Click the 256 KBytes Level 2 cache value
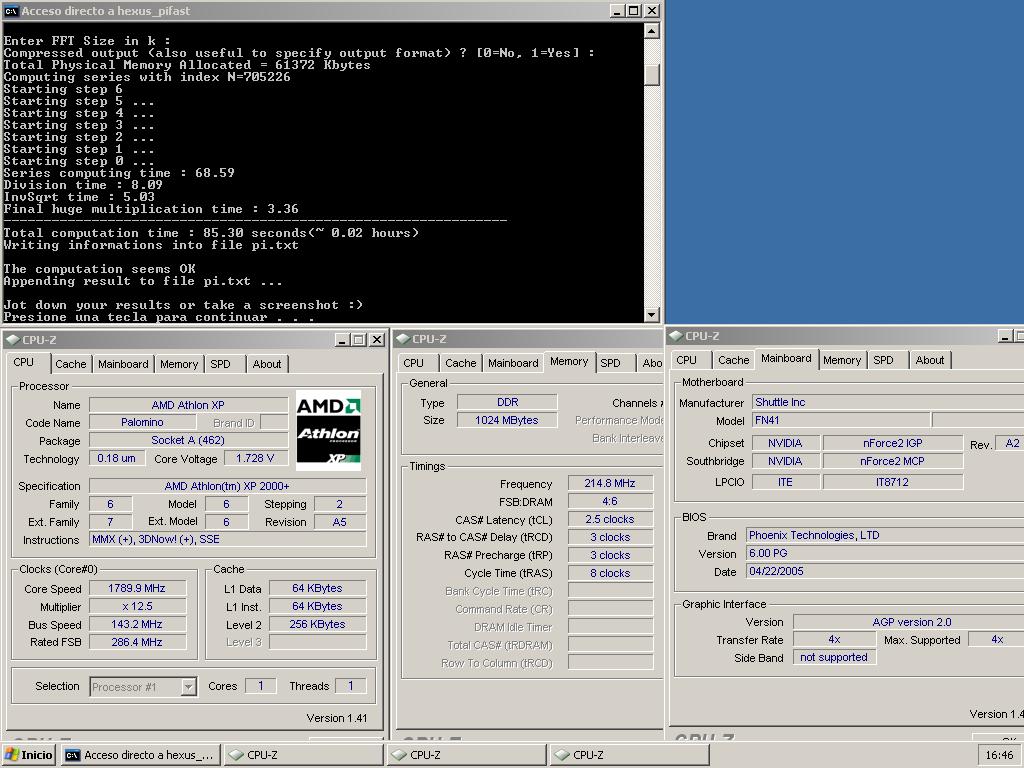1024x768 pixels. (x=317, y=624)
